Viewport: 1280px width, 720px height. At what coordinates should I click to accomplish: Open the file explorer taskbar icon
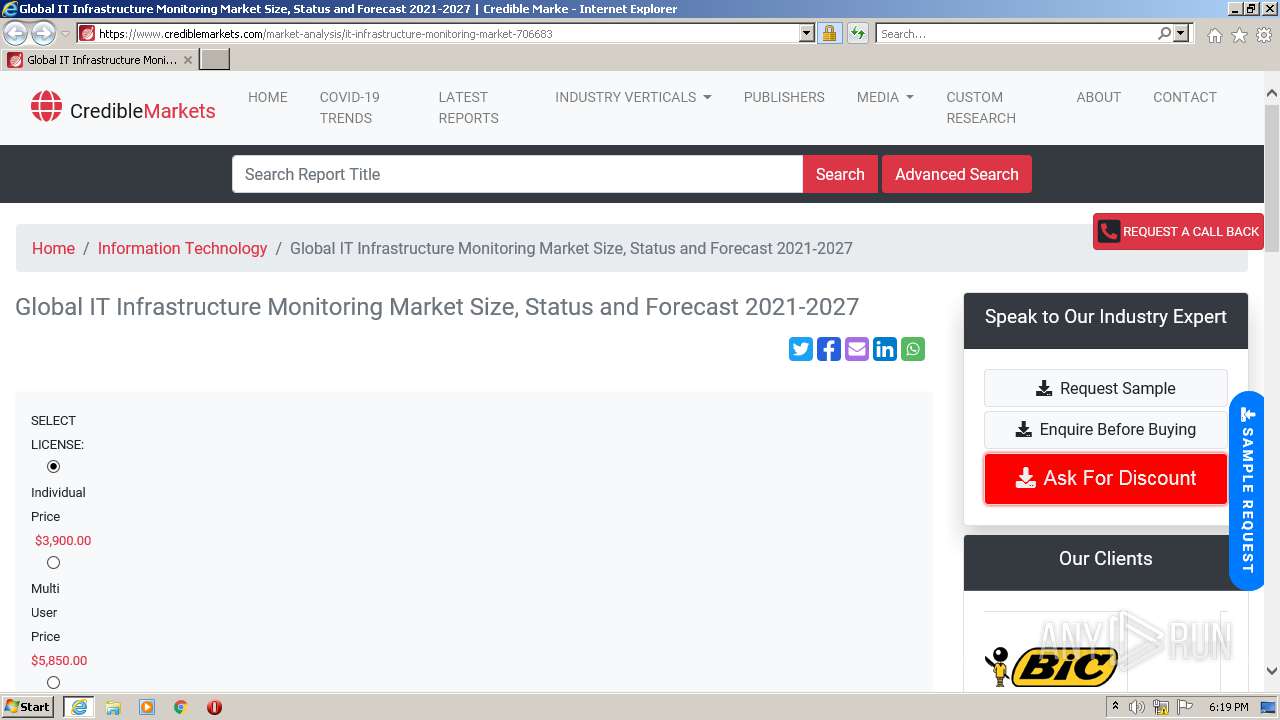[x=113, y=707]
